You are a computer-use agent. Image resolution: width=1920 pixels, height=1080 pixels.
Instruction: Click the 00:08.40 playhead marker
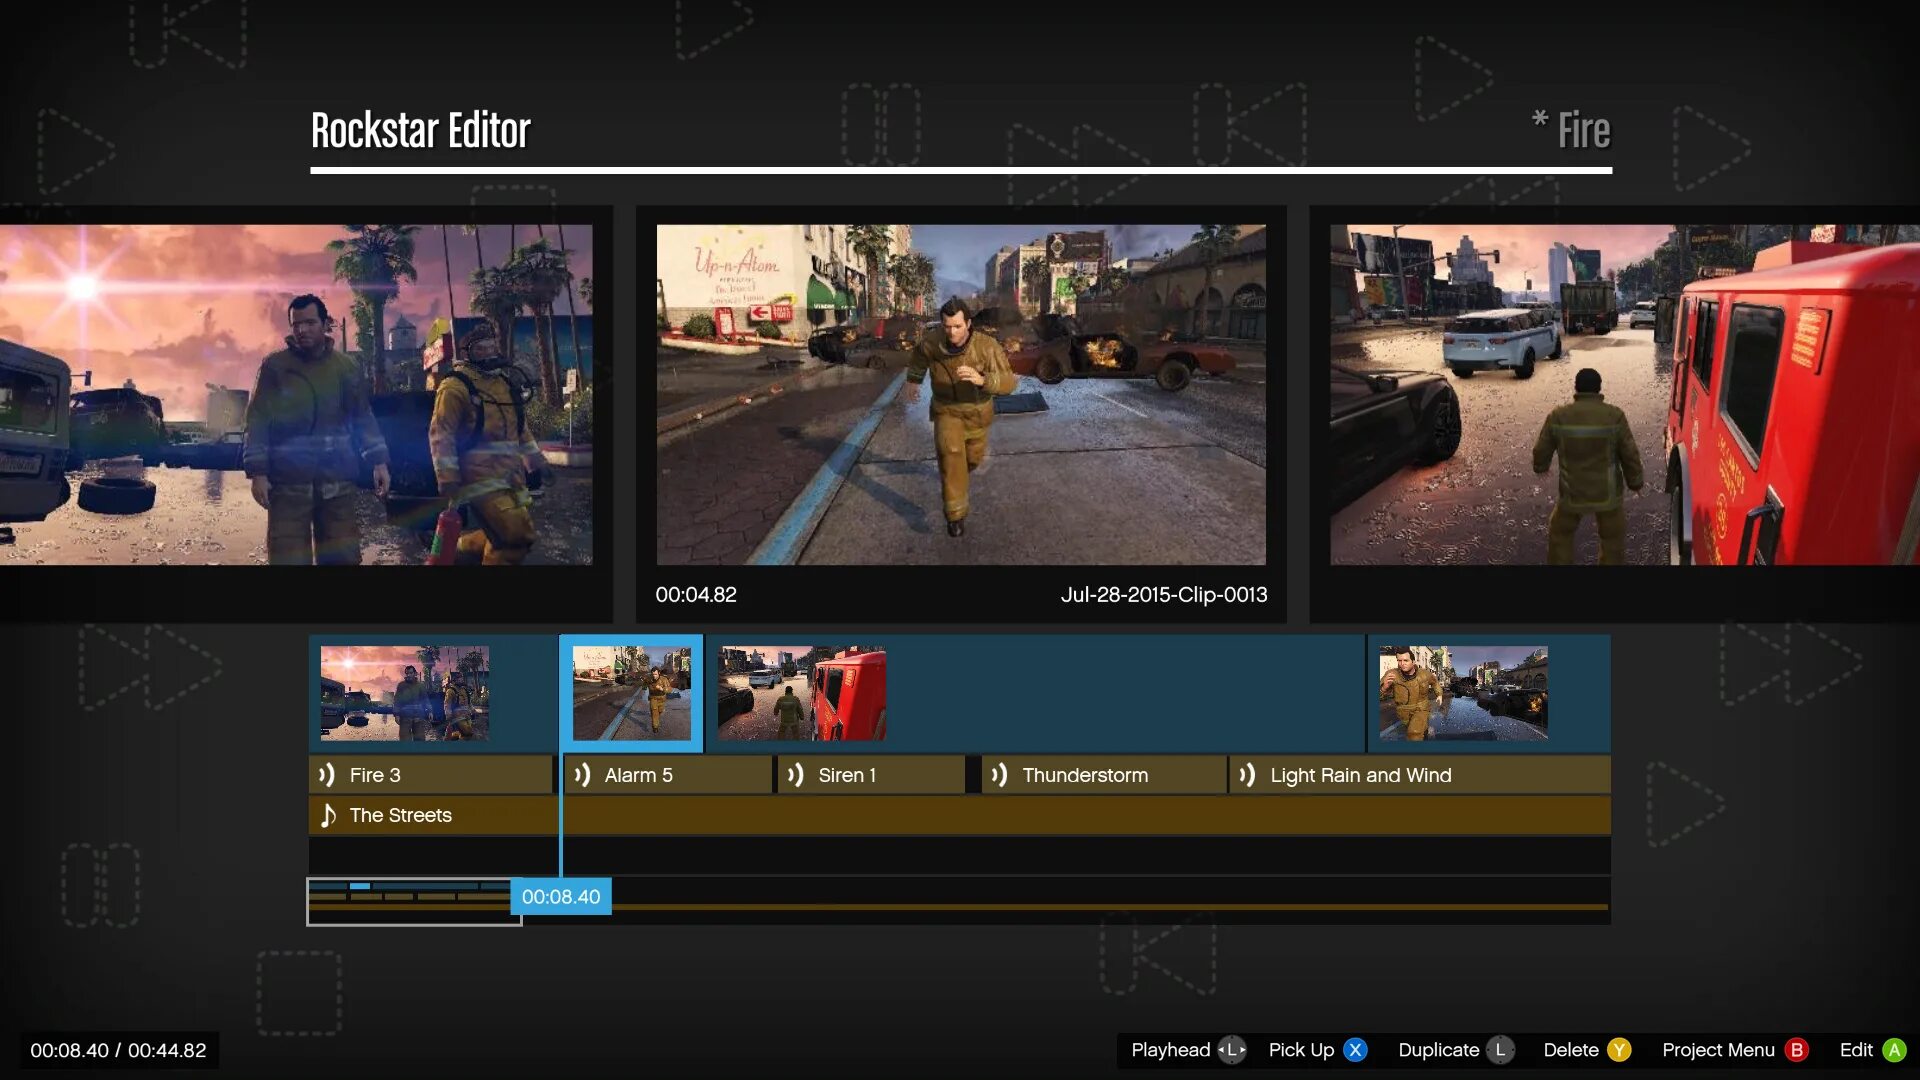tap(562, 897)
